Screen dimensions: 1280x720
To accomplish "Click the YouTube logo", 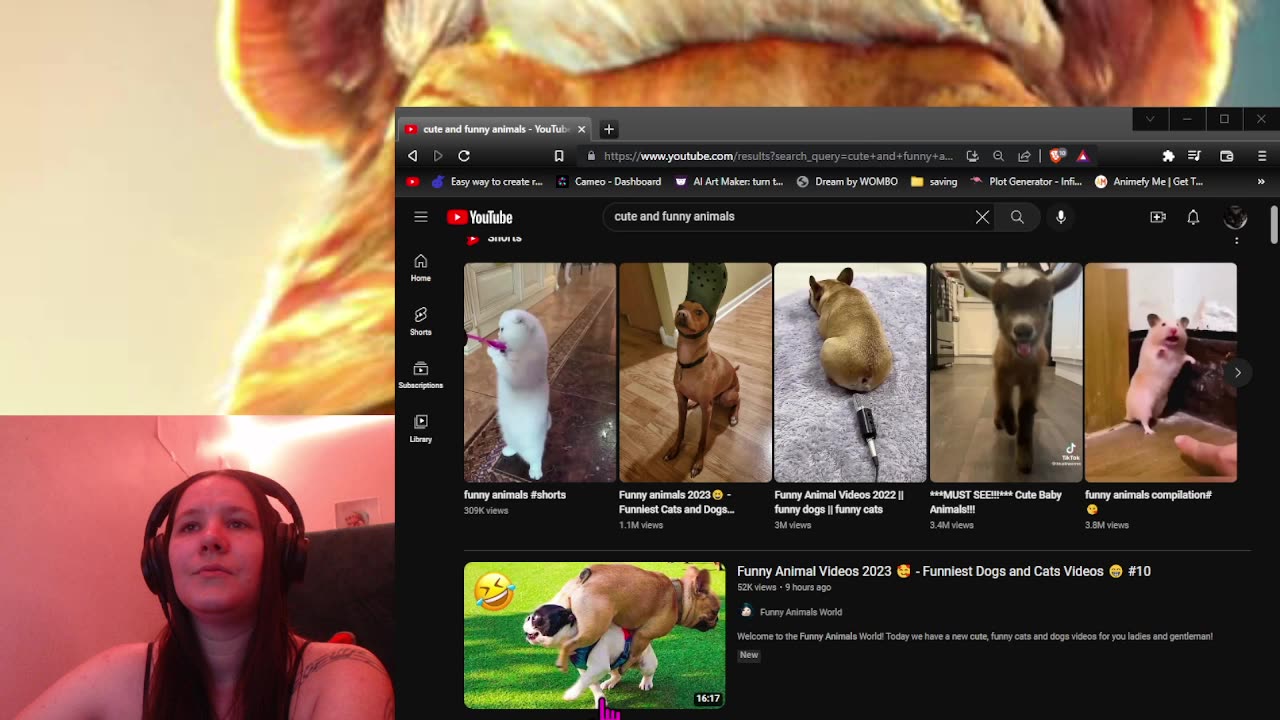I will click(x=480, y=217).
